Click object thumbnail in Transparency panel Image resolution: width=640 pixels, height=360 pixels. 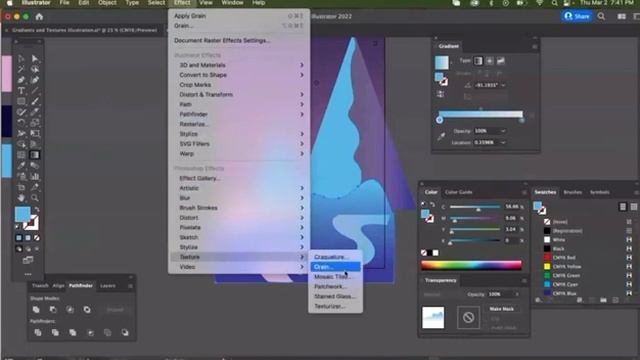click(x=433, y=318)
